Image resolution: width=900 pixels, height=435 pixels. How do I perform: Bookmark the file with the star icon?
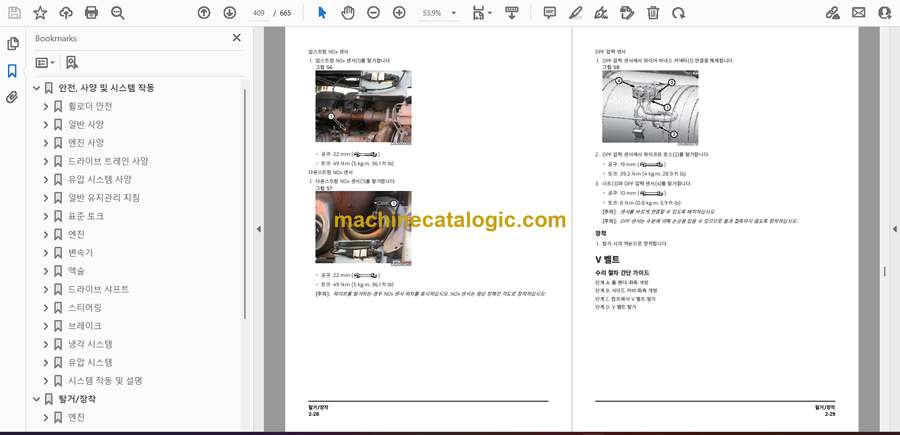click(x=40, y=13)
